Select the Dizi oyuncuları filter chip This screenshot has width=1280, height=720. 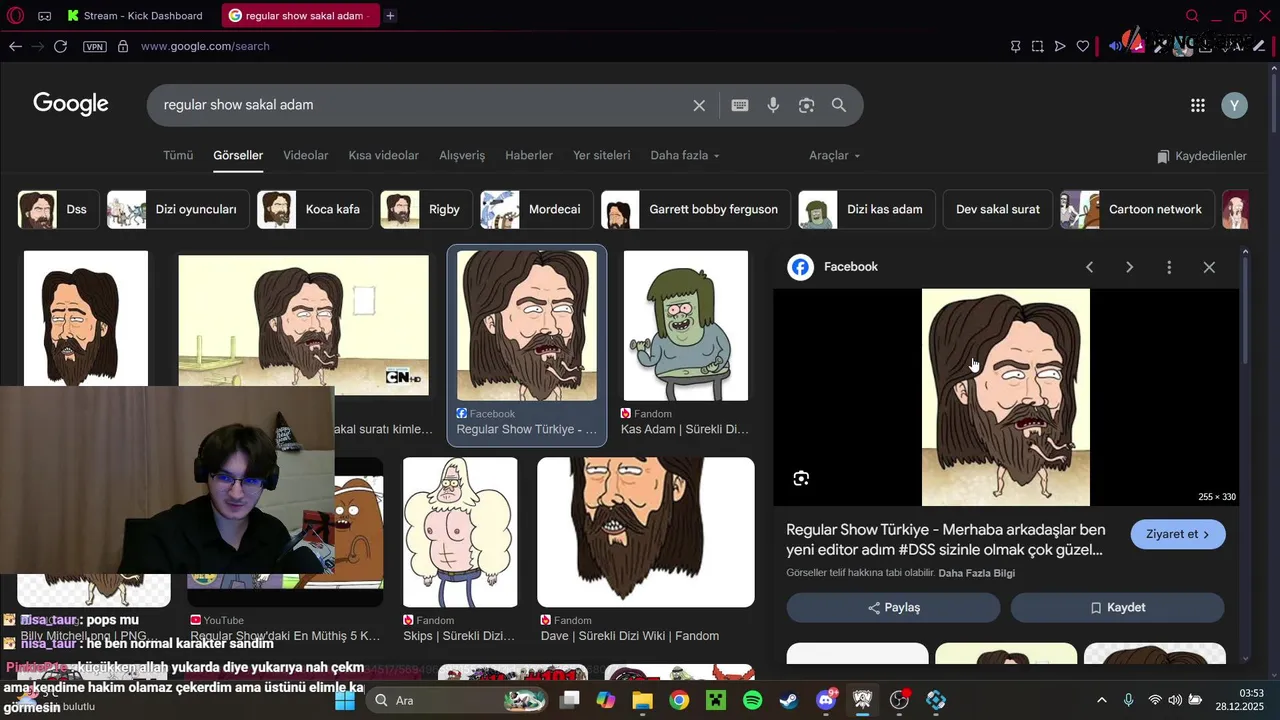(178, 209)
